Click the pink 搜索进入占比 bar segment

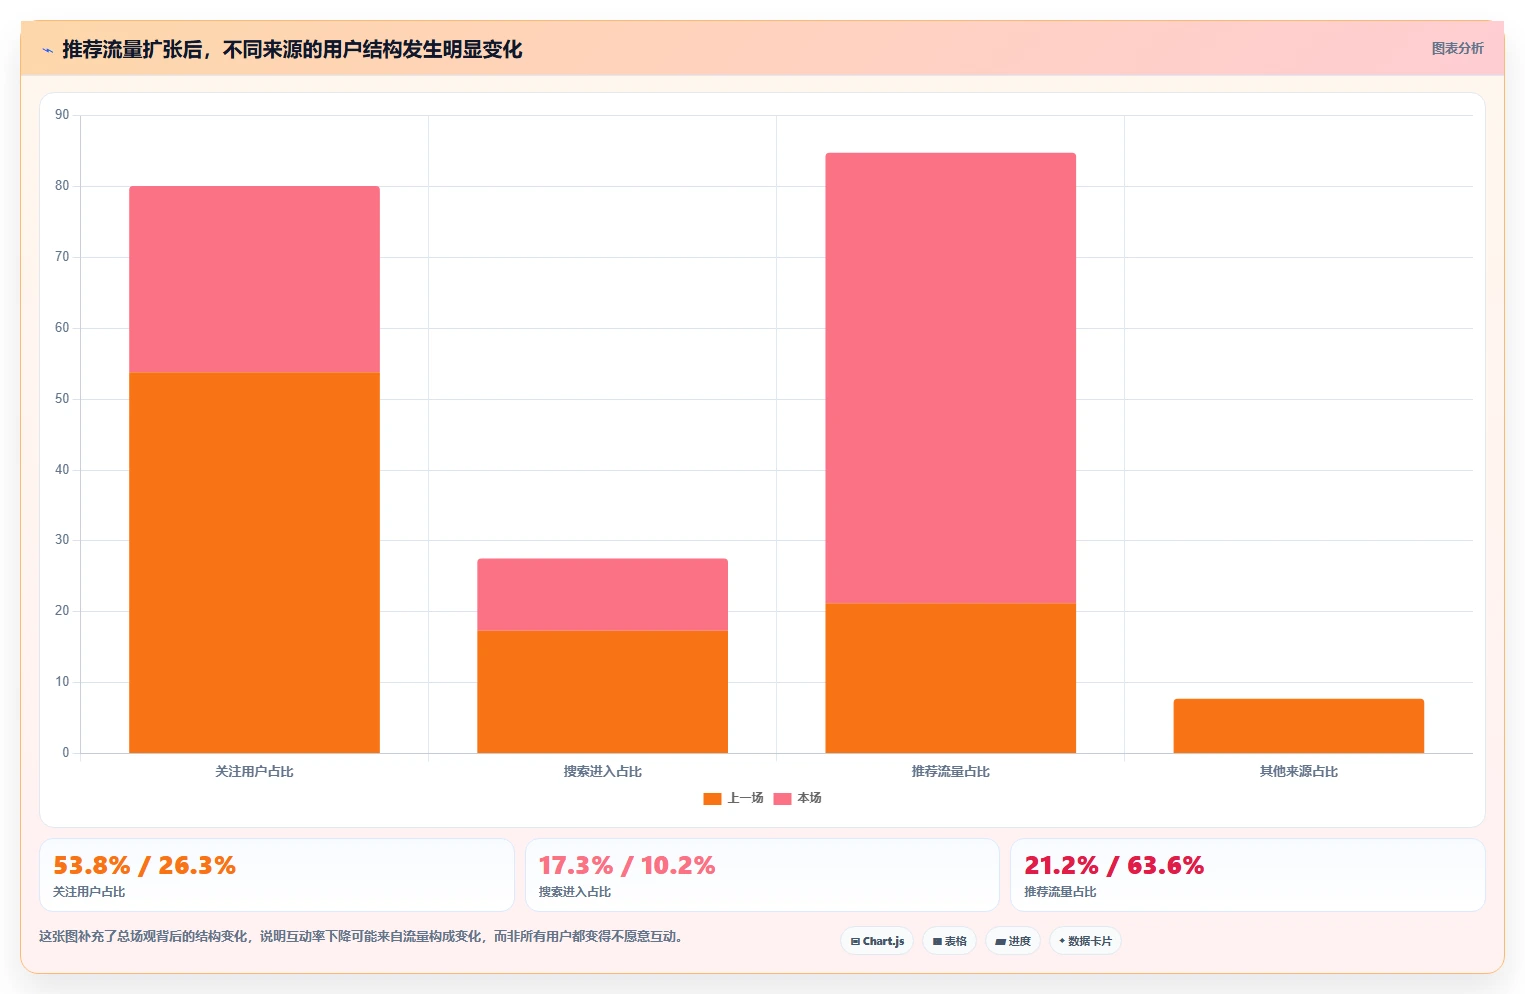[x=602, y=594]
